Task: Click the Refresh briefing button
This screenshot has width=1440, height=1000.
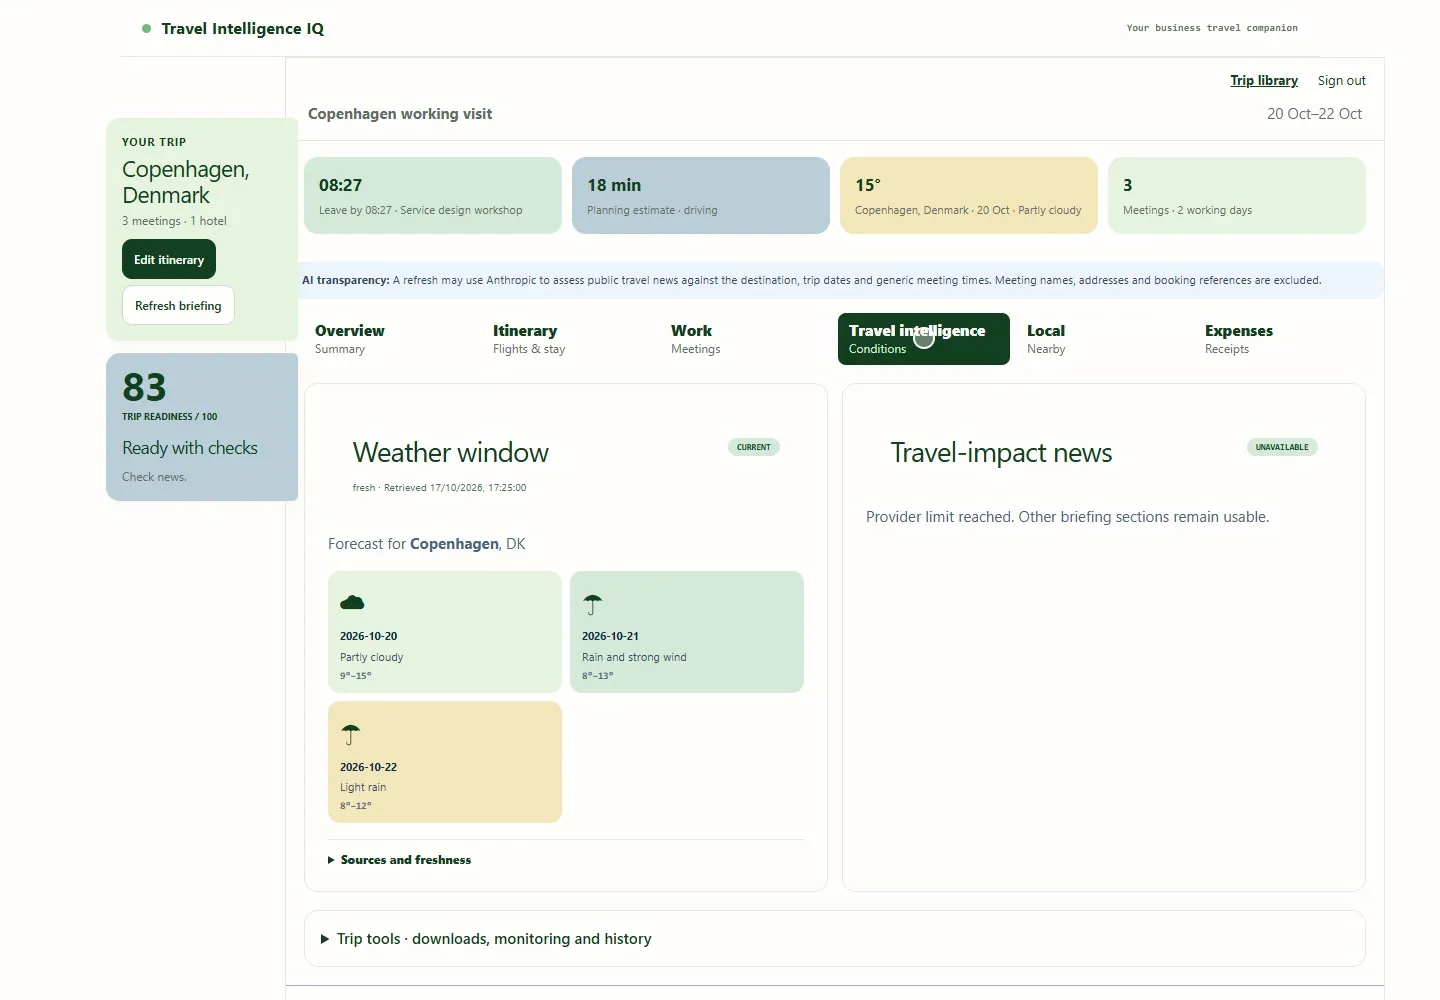Action: coord(178,305)
